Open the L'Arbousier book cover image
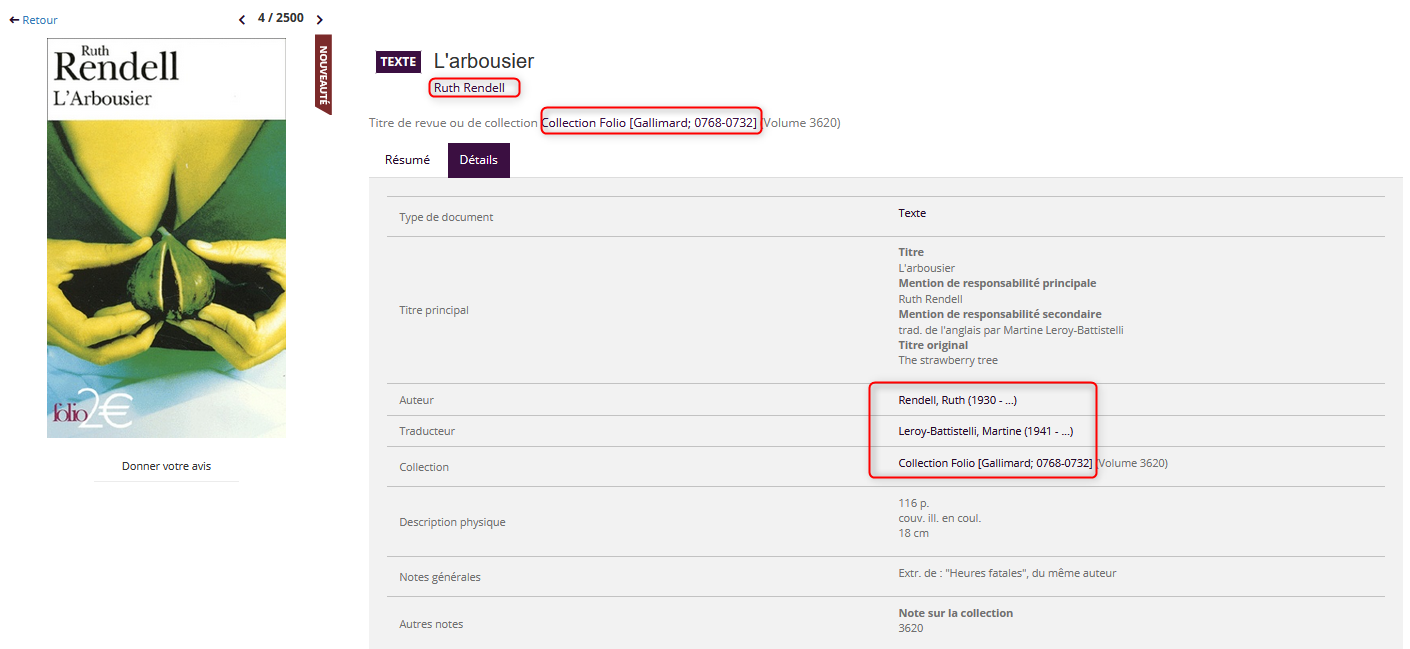The image size is (1410, 649). point(166,238)
